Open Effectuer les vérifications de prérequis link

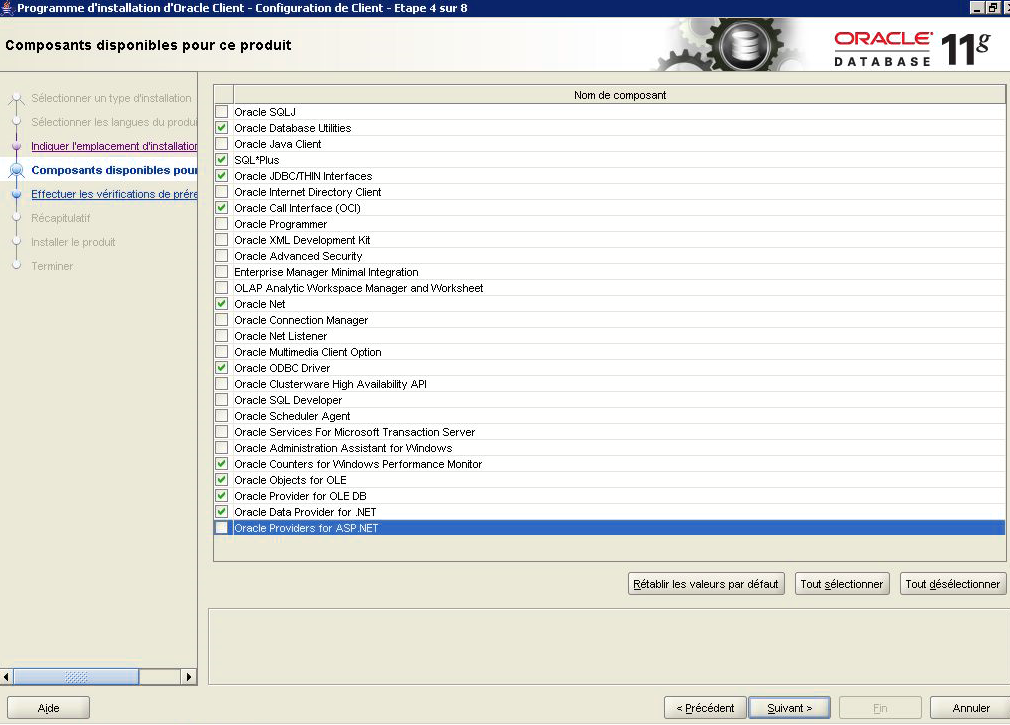coord(114,194)
